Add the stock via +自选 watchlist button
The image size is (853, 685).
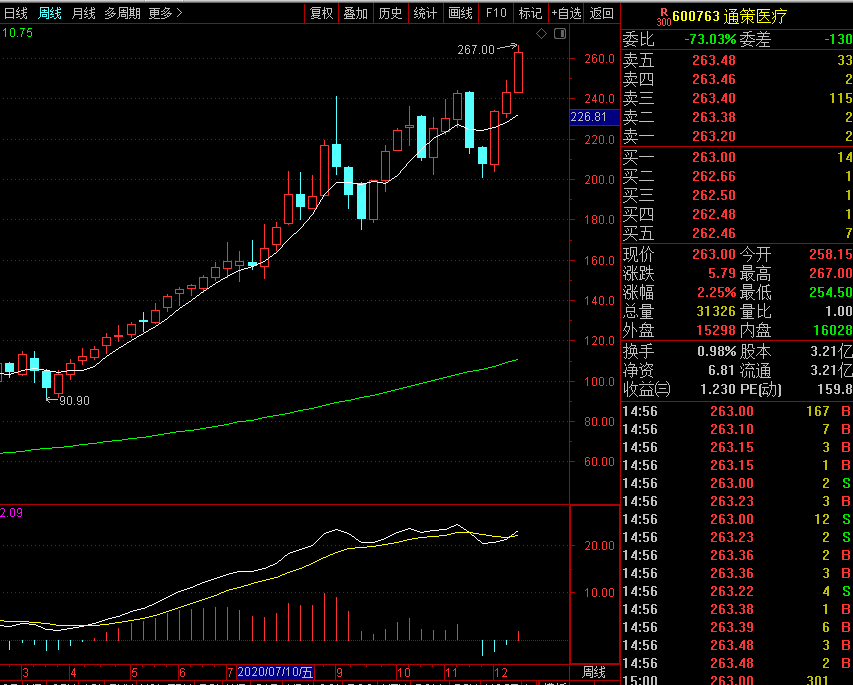point(566,13)
